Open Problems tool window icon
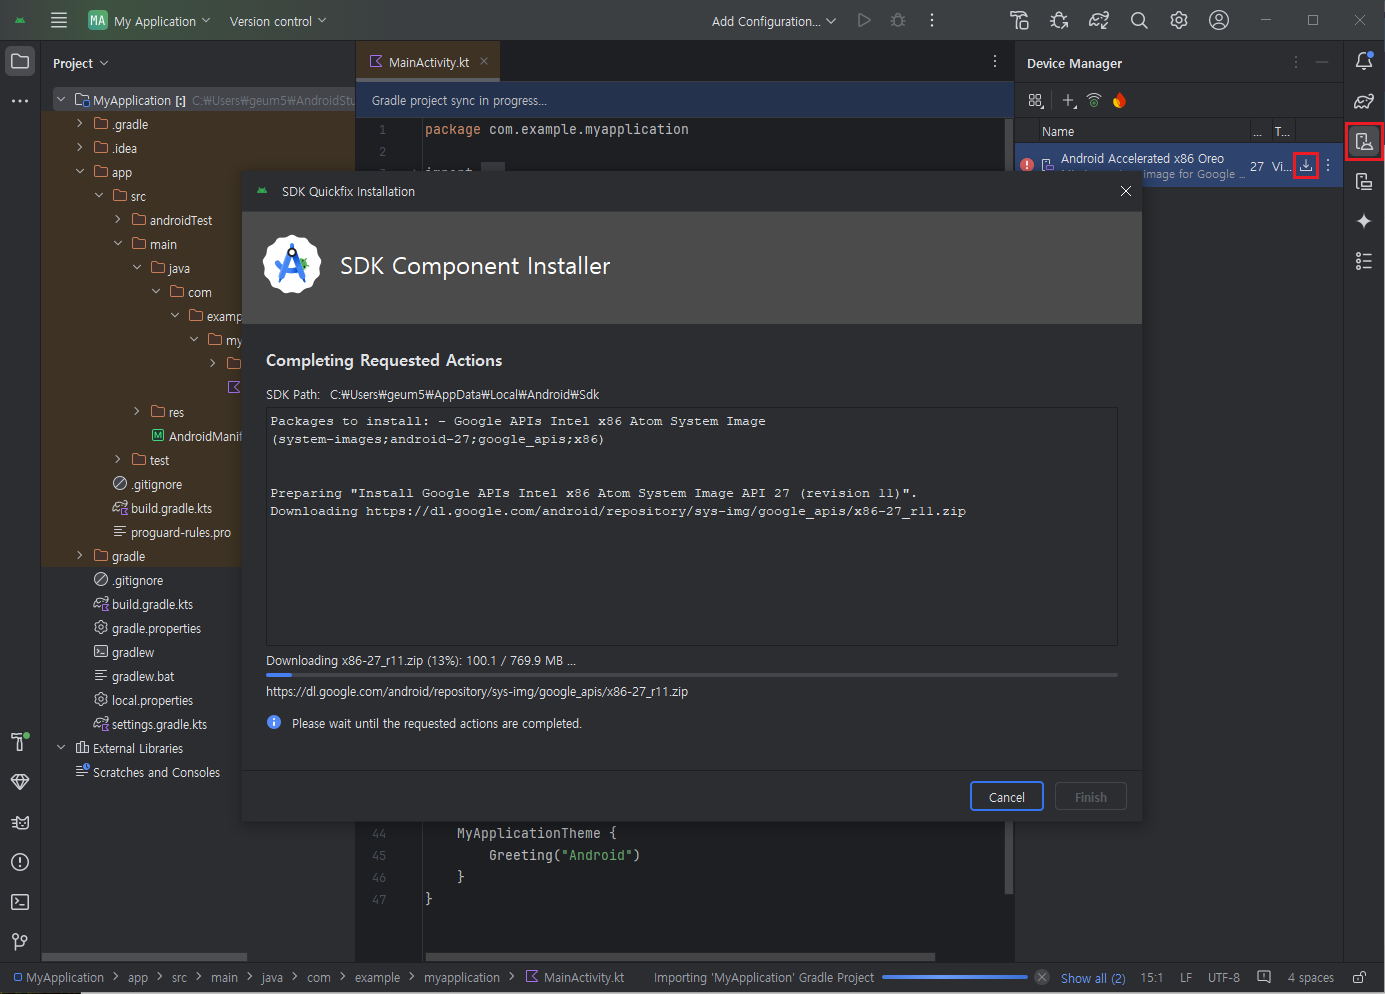 pyautogui.click(x=20, y=862)
